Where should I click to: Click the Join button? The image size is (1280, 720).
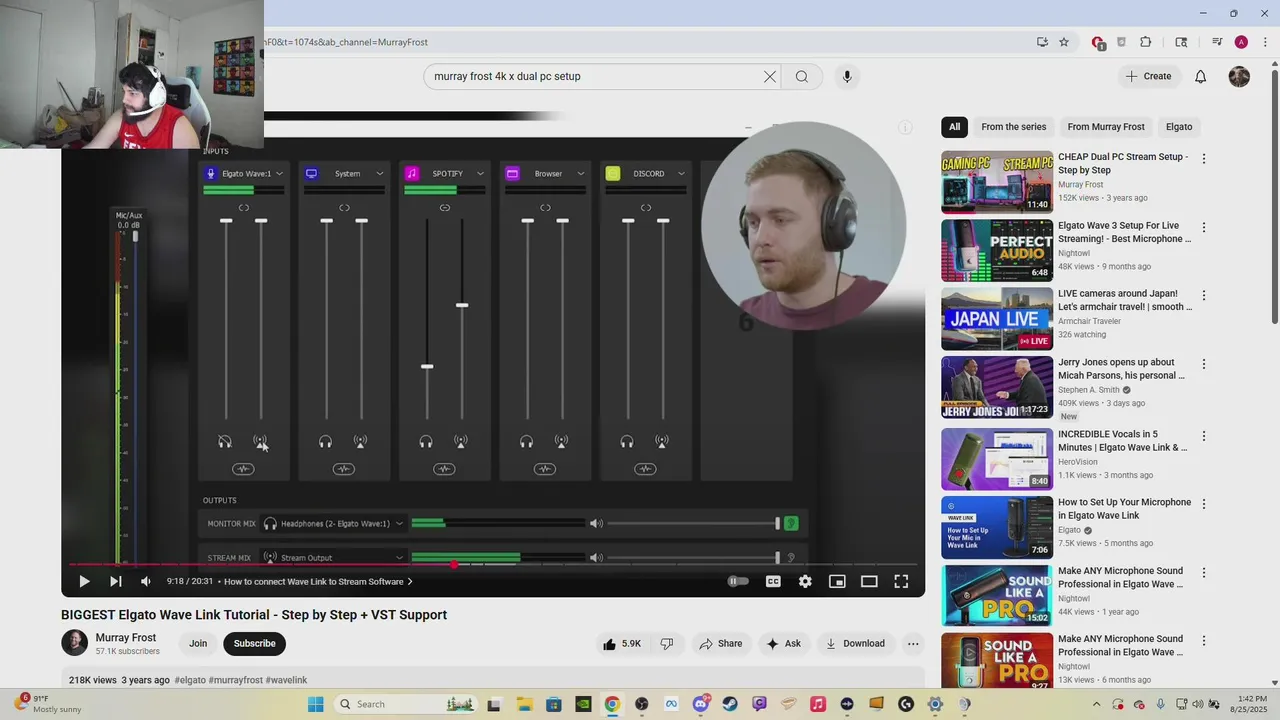(x=198, y=644)
